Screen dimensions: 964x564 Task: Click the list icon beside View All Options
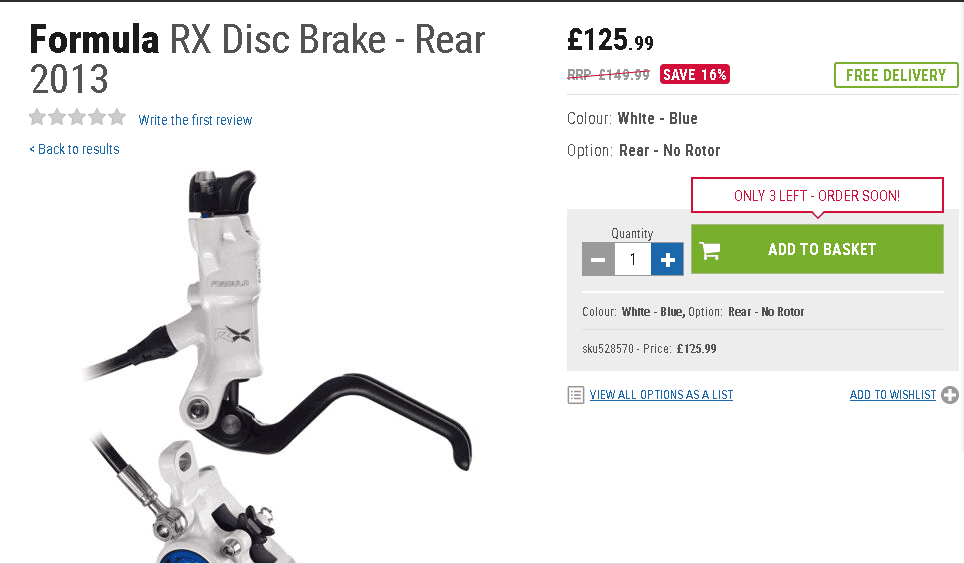pos(576,395)
